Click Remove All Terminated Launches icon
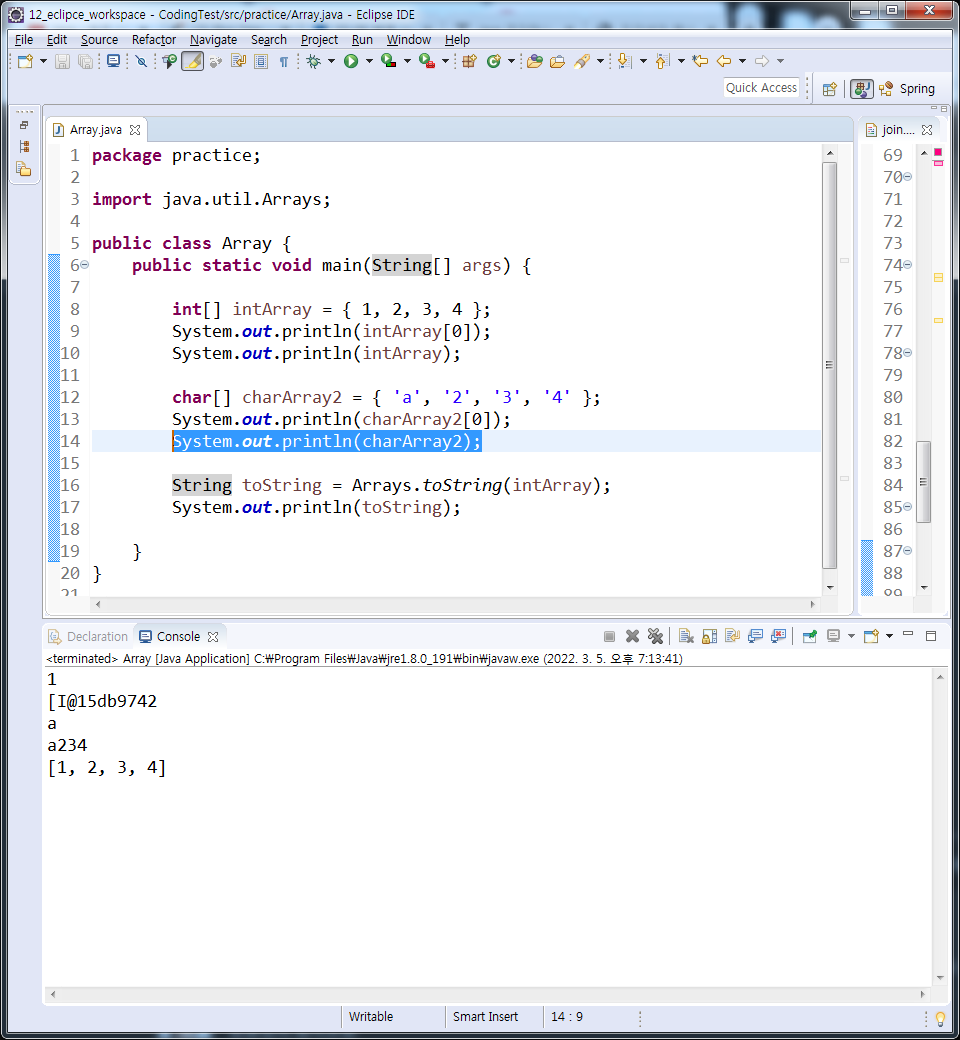Screen dimensions: 960x1040 (655, 636)
